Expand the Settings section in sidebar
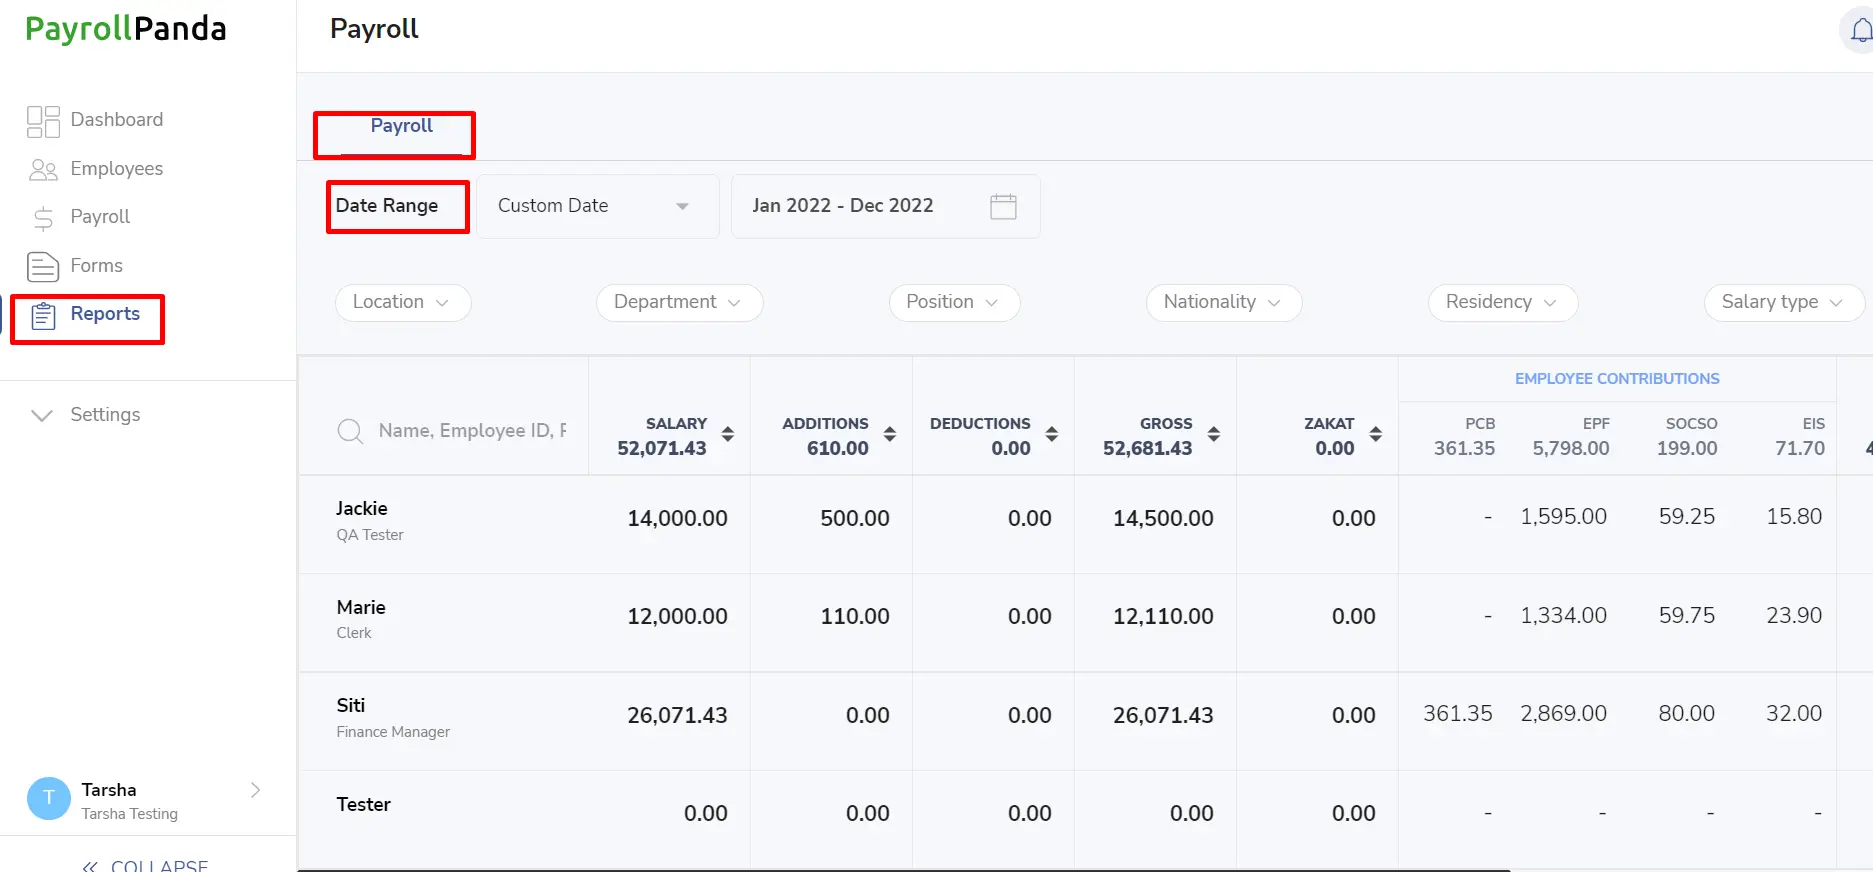Screen dimensions: 1873x872 [x=86, y=415]
